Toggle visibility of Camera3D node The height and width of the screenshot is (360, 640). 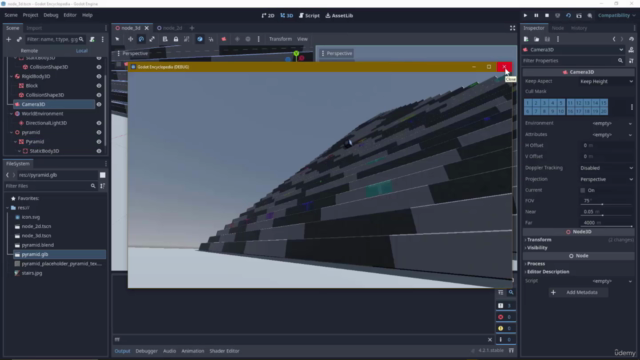(x=99, y=104)
